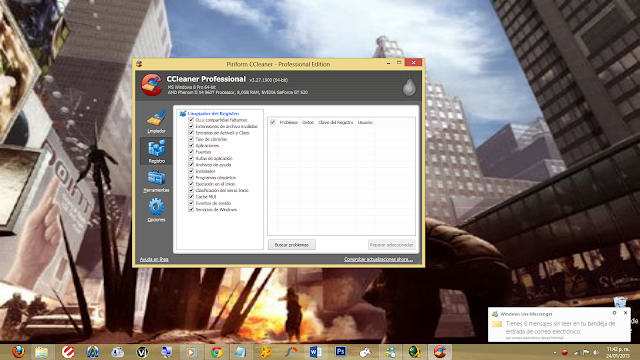The image size is (640, 360).
Task: Close the Windows Live Messenger notification
Action: (625, 313)
